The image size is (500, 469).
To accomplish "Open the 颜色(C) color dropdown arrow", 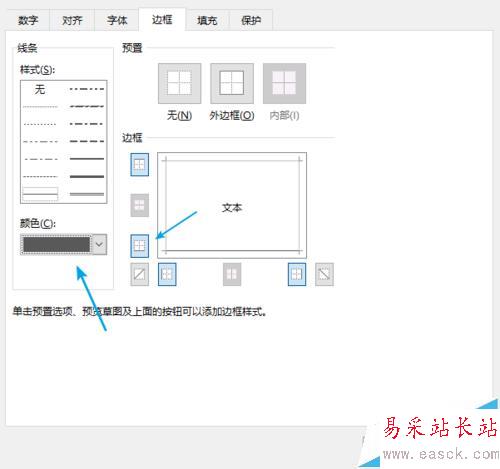I will click(x=99, y=244).
